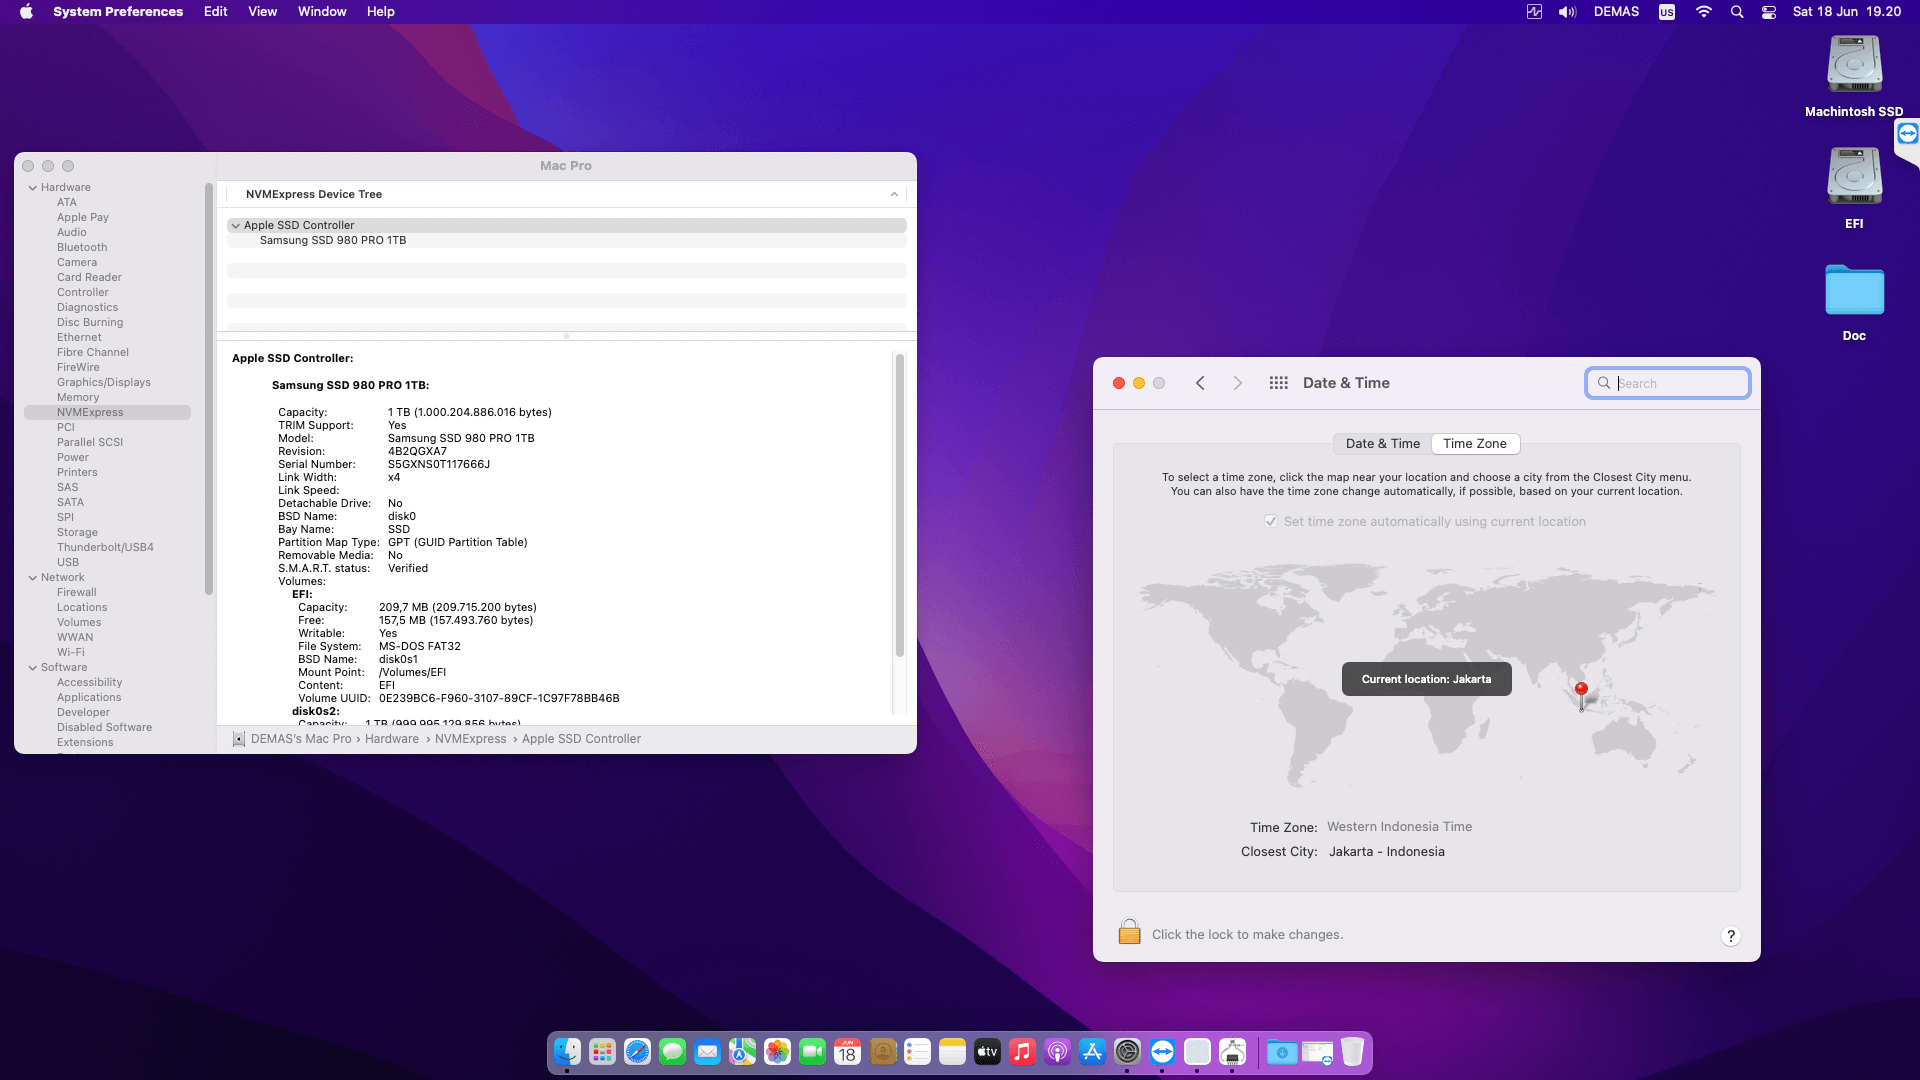Open Podcasts from the Dock
Image resolution: width=1920 pixels, height=1080 pixels.
click(x=1057, y=1052)
